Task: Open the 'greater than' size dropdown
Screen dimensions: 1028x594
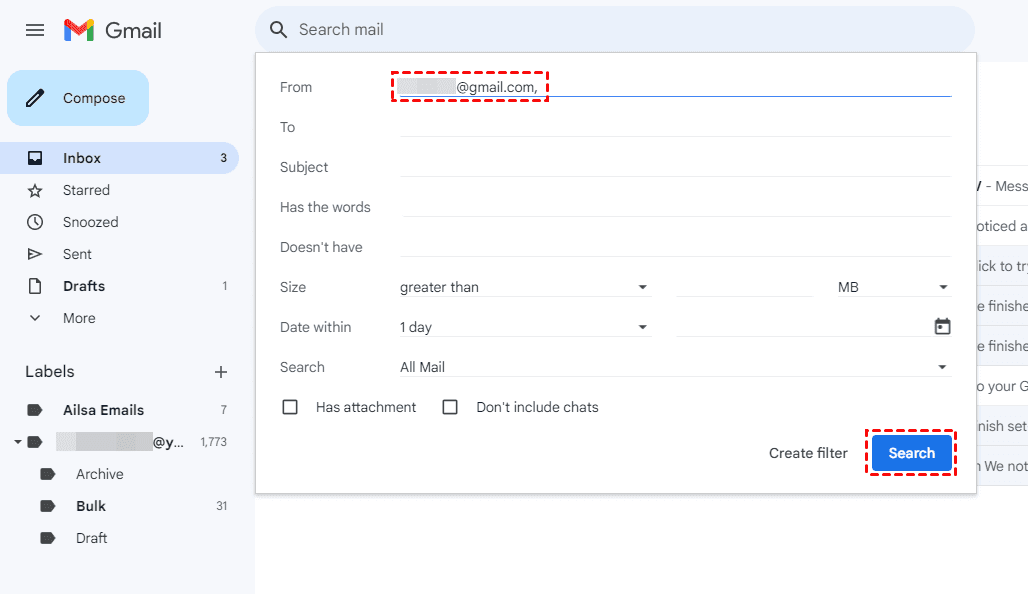Action: (524, 287)
